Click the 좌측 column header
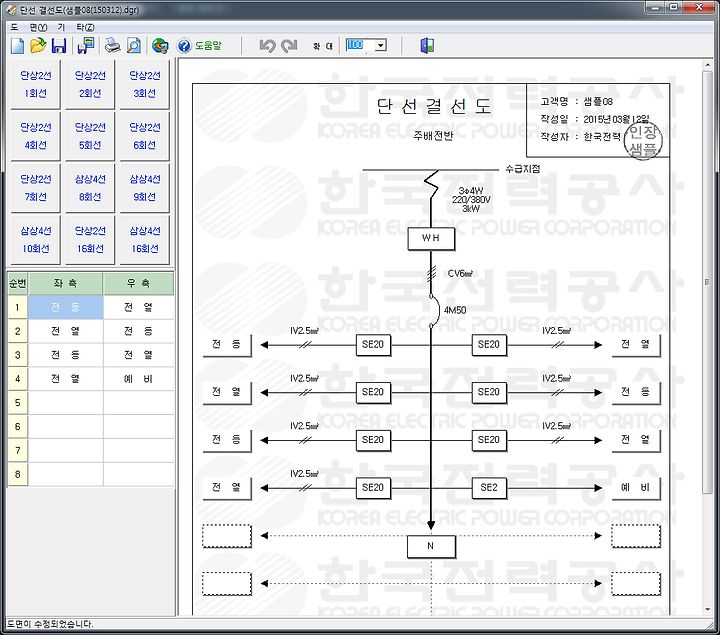 66,283
